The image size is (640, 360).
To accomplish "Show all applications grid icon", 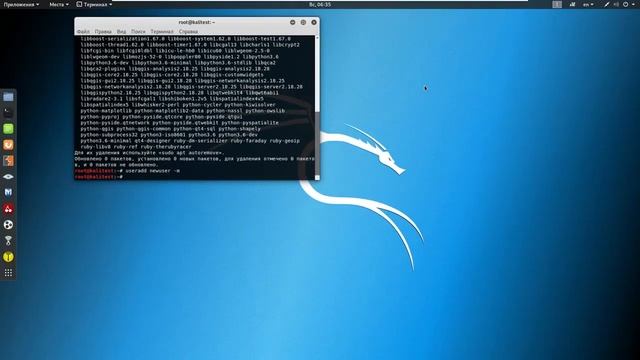I will 8,273.
